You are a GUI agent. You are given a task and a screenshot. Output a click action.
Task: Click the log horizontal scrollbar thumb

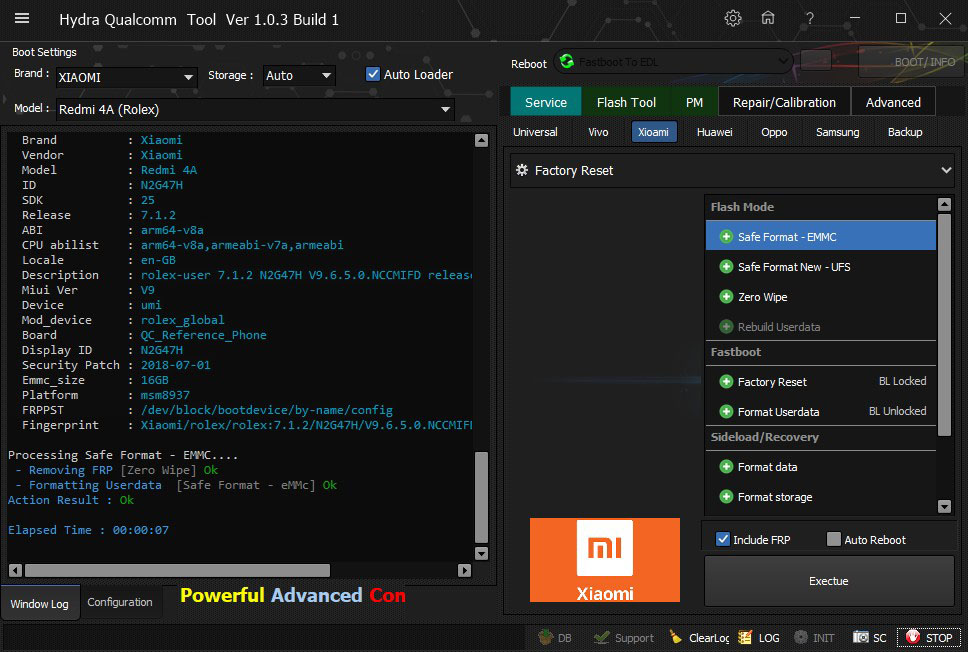(177, 570)
